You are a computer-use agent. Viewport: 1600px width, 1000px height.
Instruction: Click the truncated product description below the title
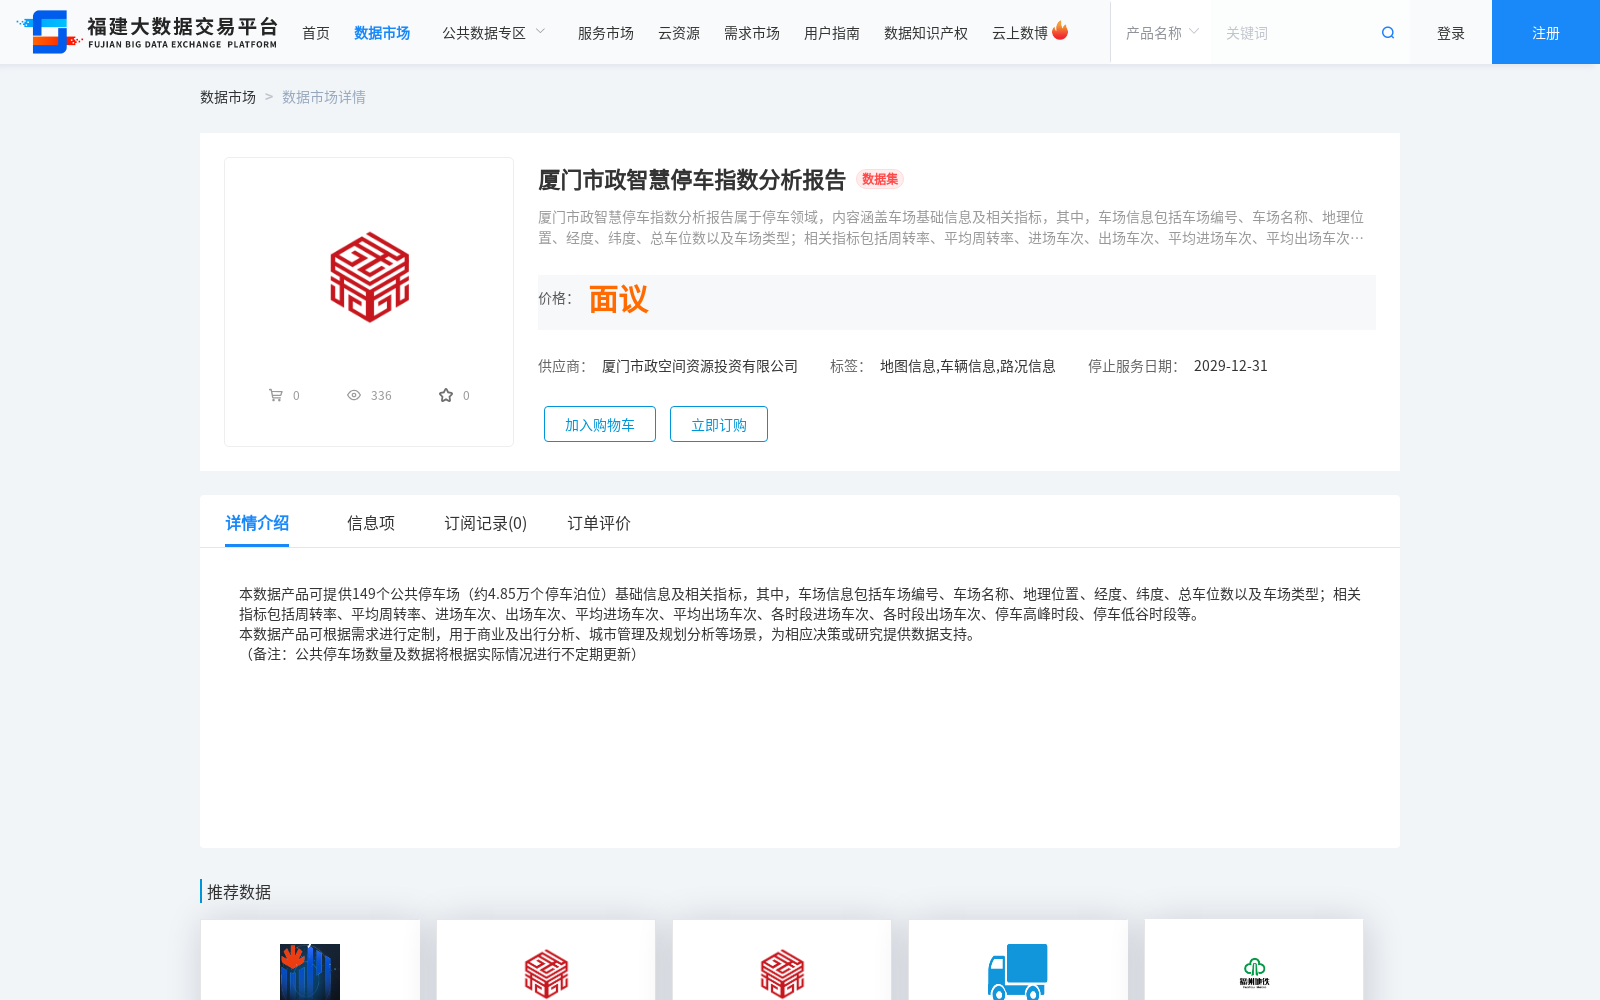point(951,227)
